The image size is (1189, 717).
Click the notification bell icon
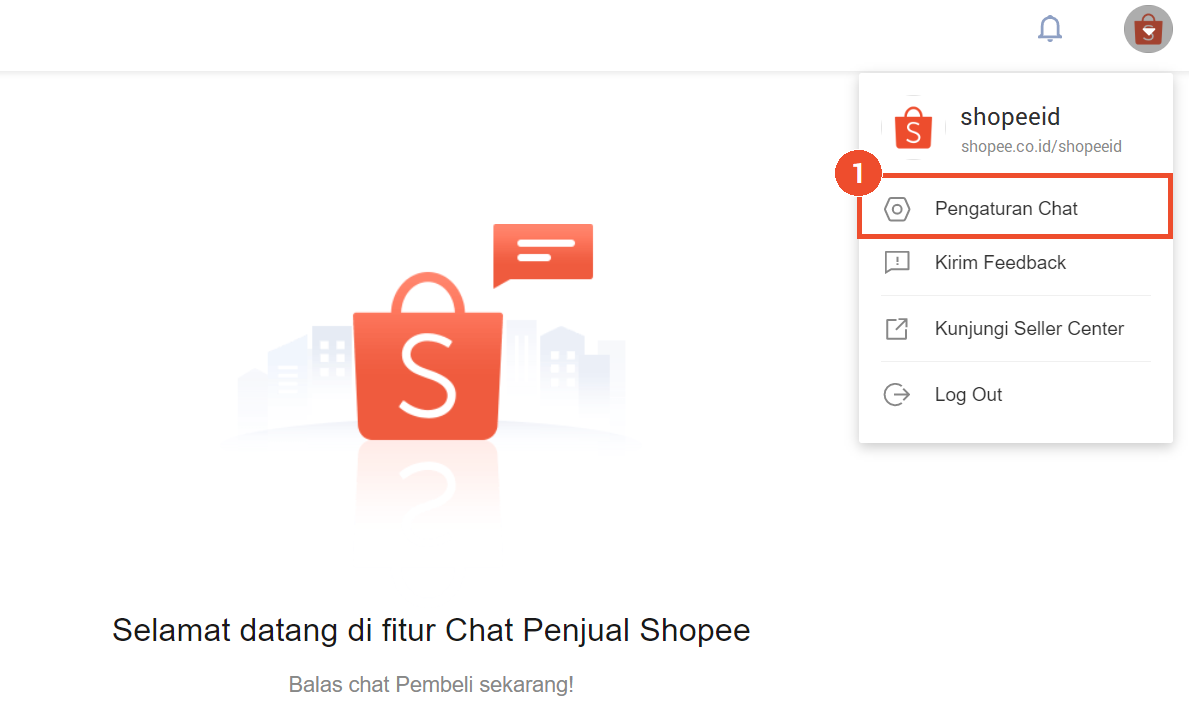coord(1049,29)
